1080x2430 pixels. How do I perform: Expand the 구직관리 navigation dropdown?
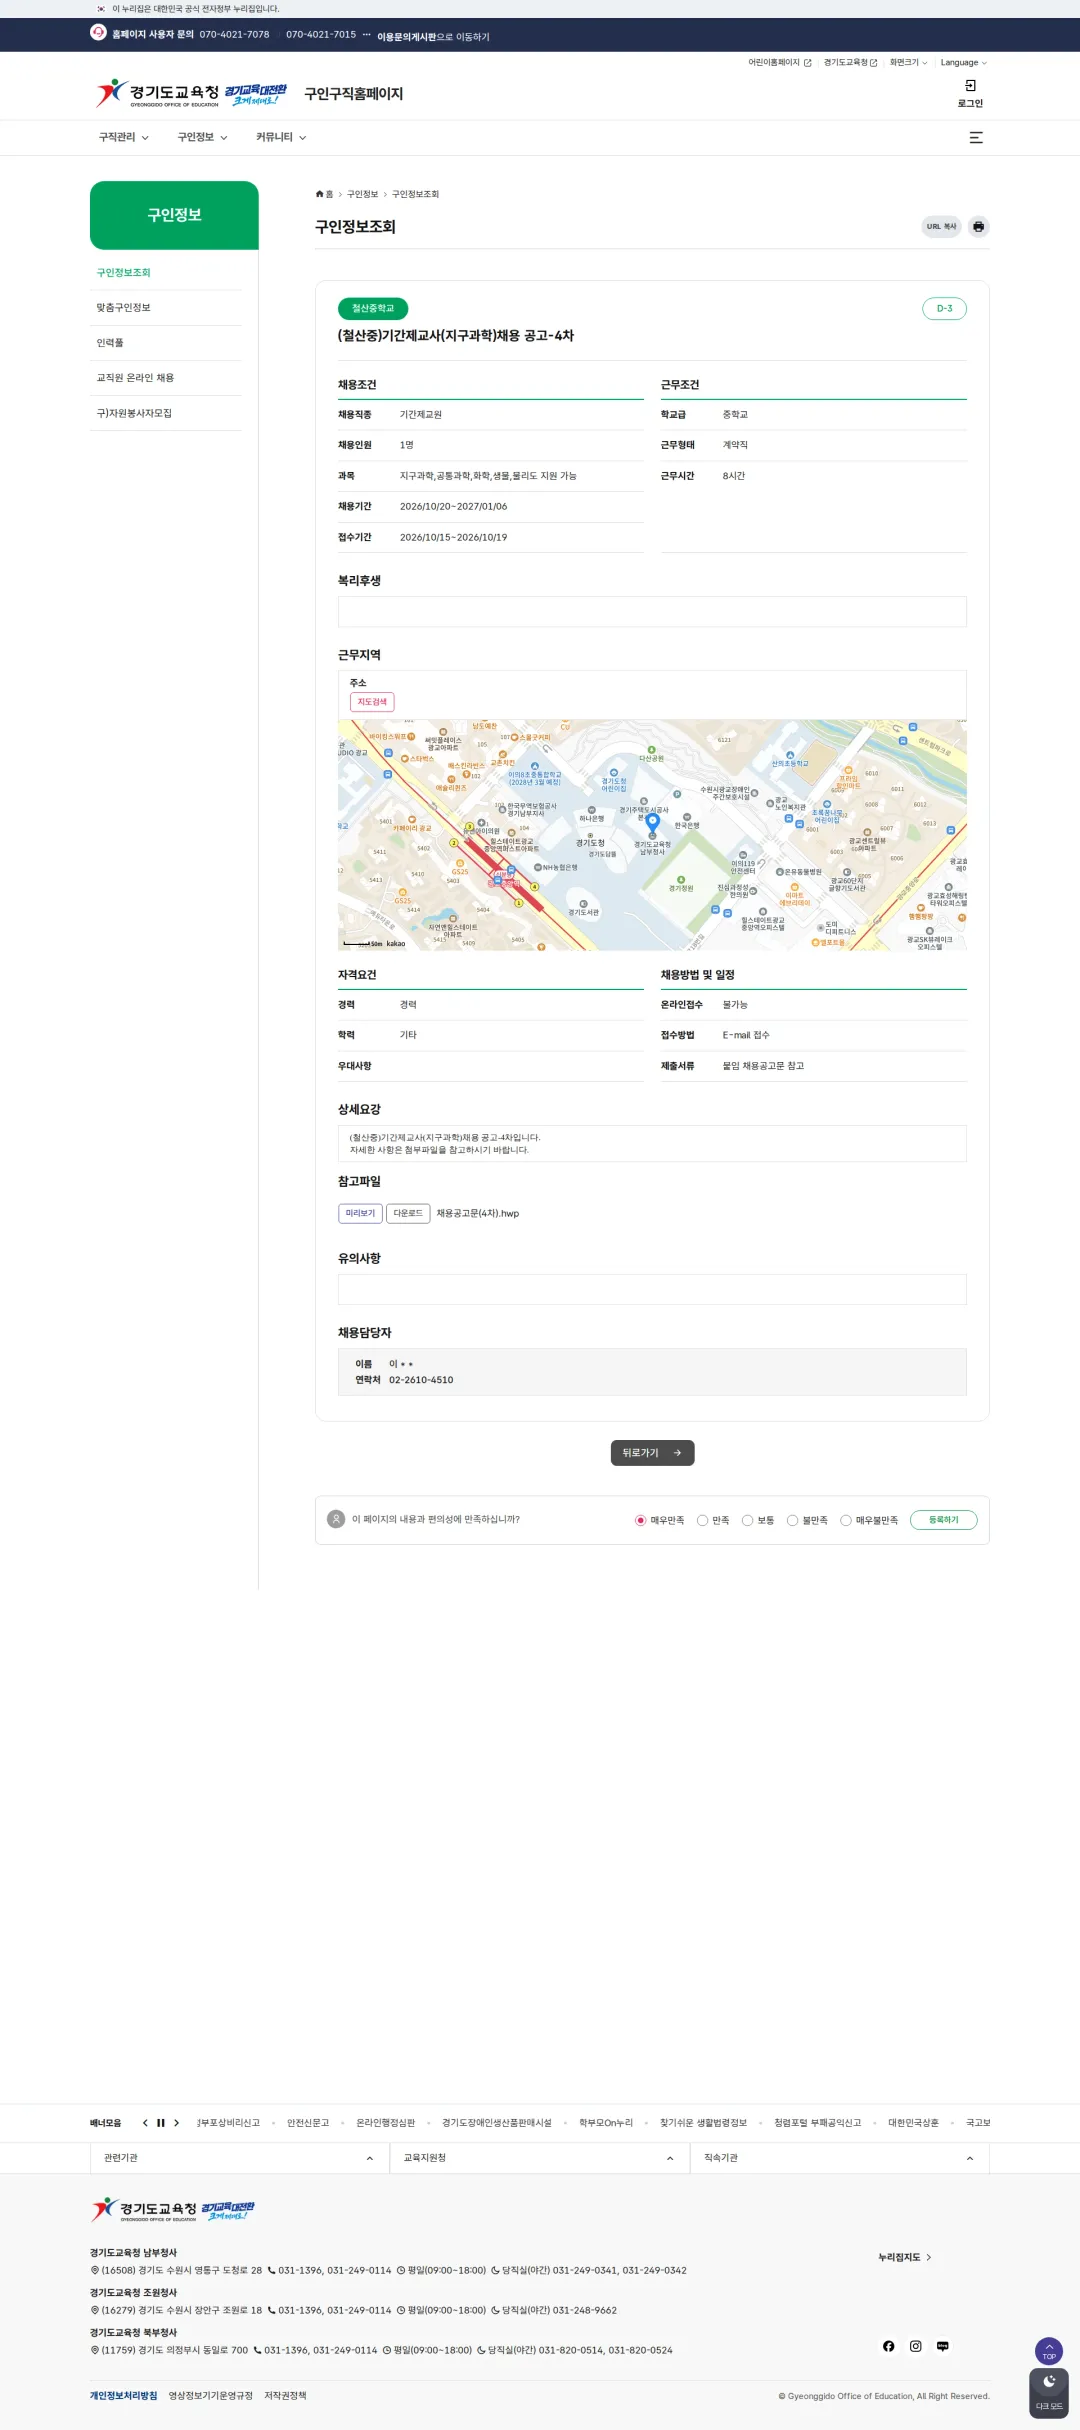[124, 138]
